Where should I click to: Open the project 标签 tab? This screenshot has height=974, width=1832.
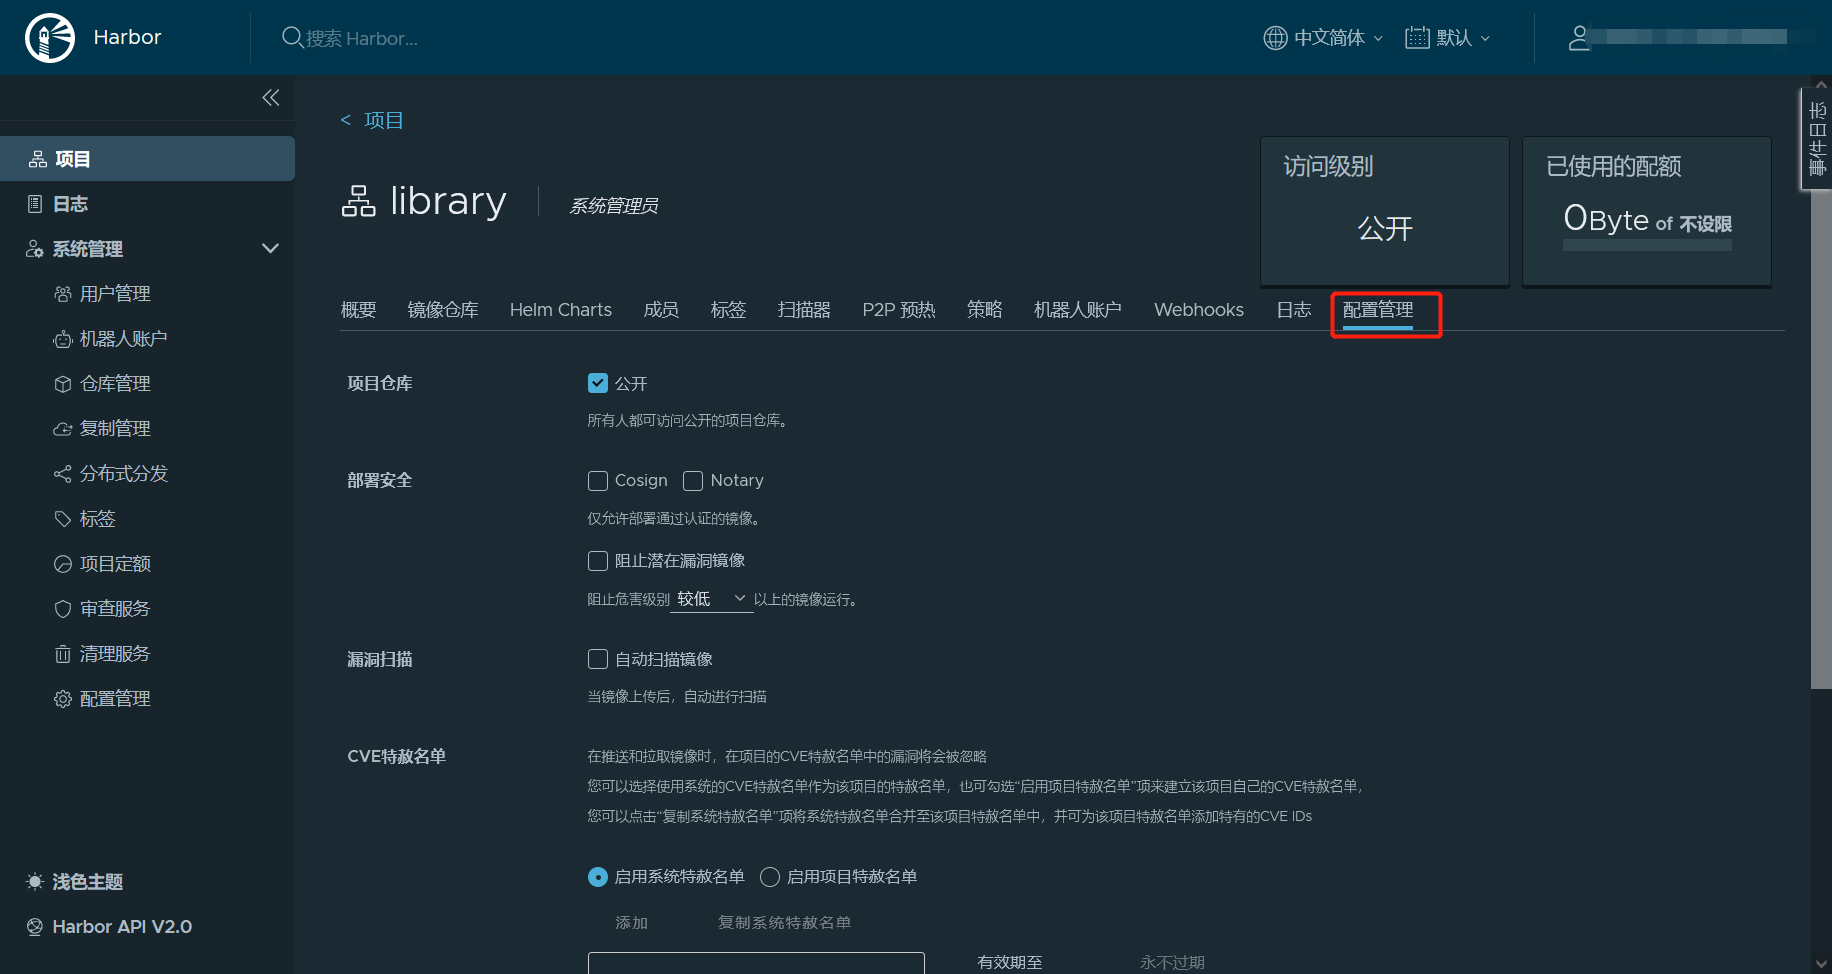pos(729,310)
